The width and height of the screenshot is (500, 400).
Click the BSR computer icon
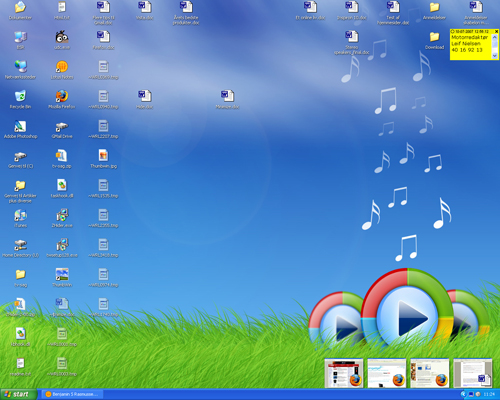point(20,37)
